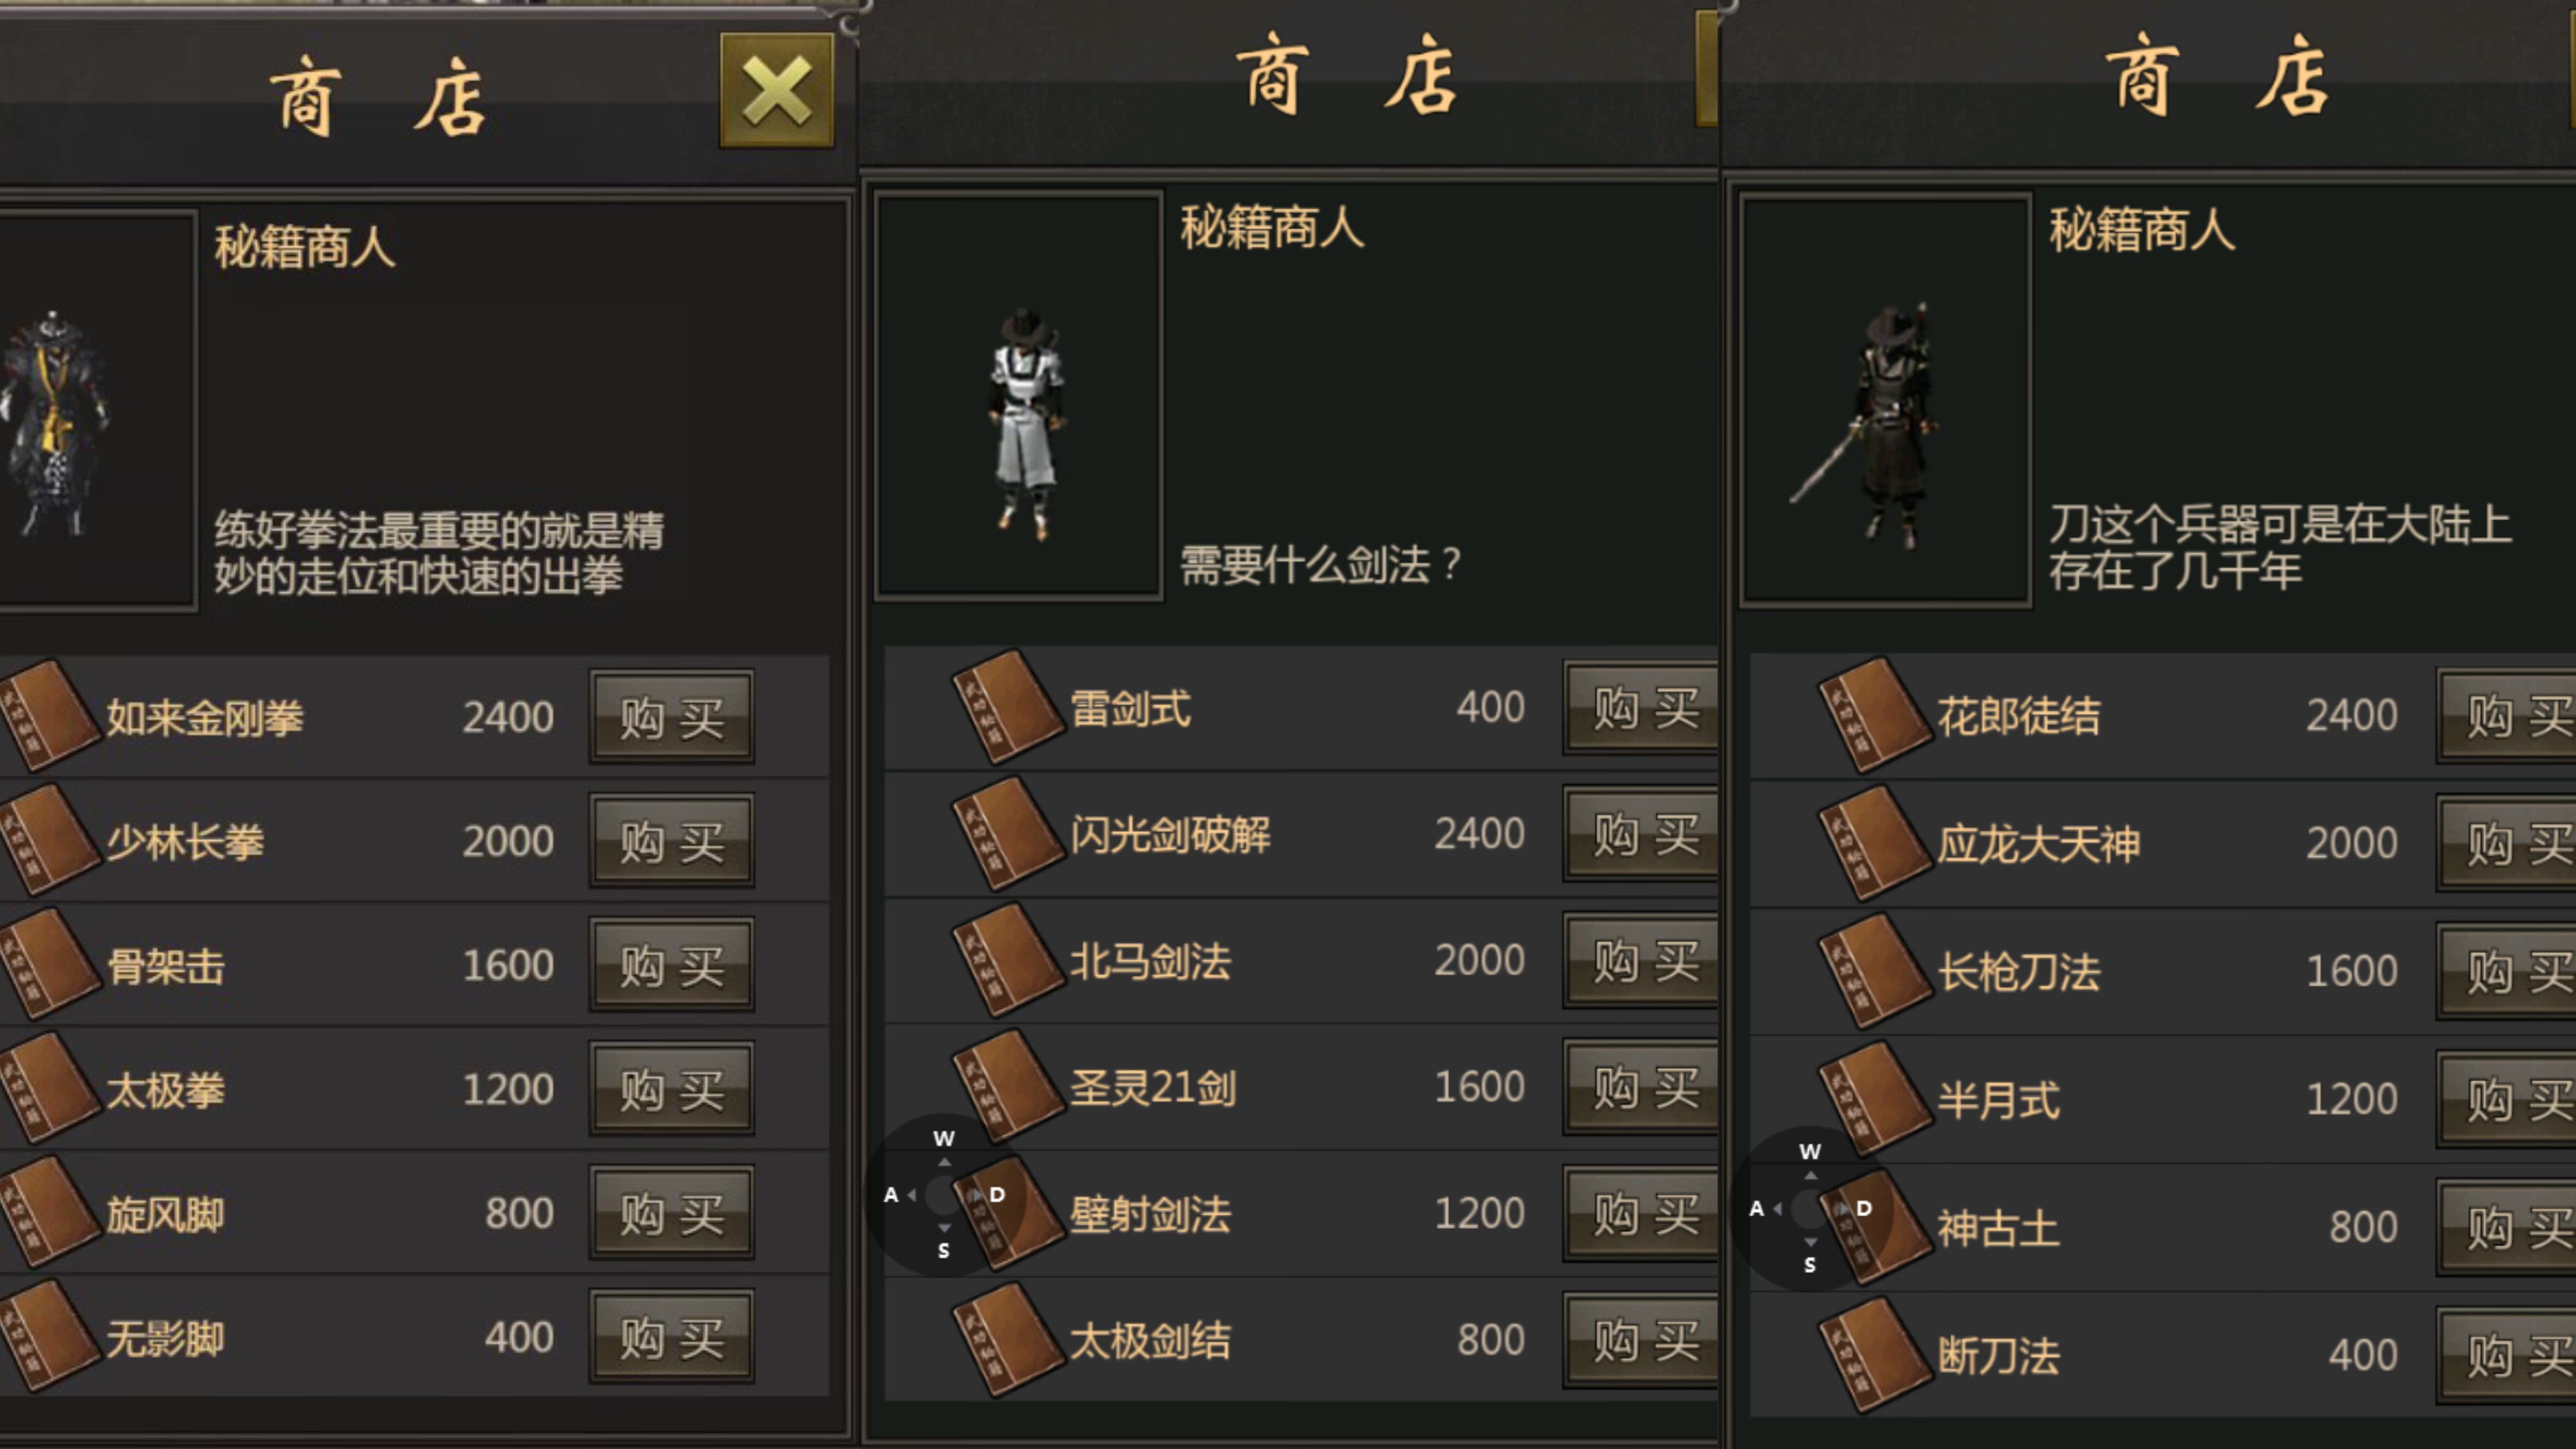Click the 雷剑式 manual book icon
Viewport: 2576px width, 1449px height.
tap(1007, 706)
